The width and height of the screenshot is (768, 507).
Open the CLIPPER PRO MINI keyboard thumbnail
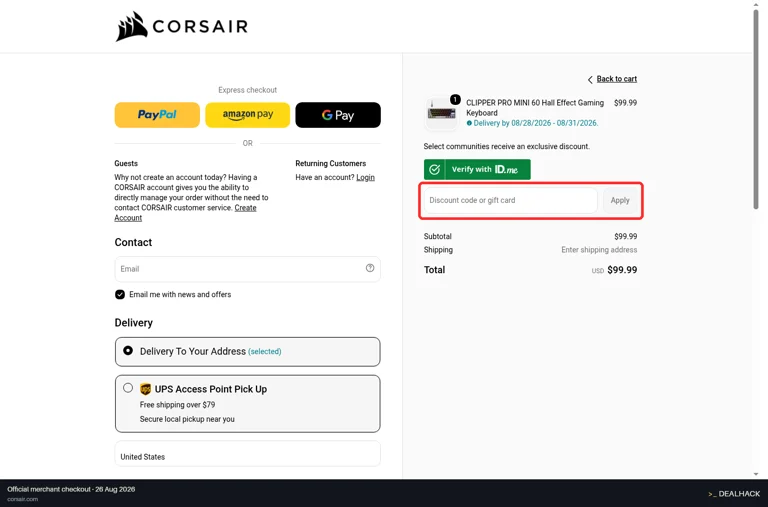[441, 114]
